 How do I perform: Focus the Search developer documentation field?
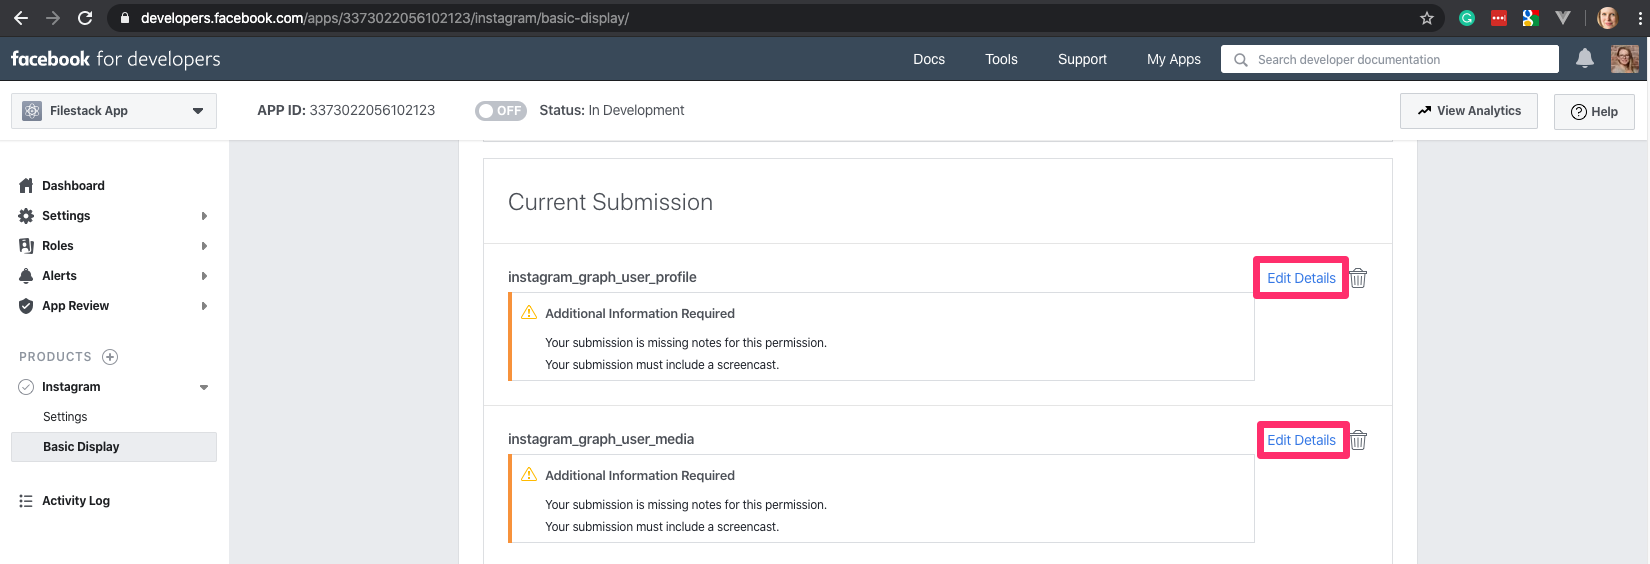click(1390, 59)
